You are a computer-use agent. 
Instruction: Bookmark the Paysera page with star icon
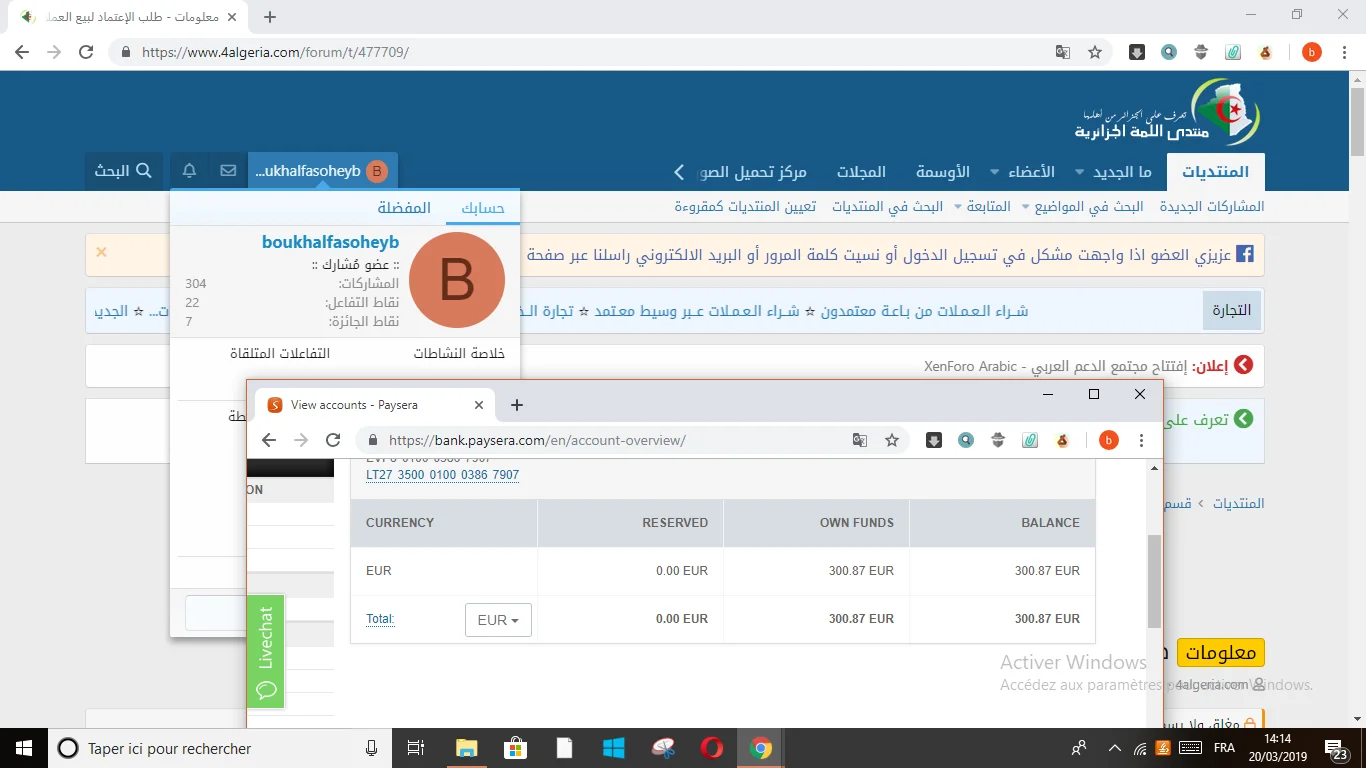(892, 440)
